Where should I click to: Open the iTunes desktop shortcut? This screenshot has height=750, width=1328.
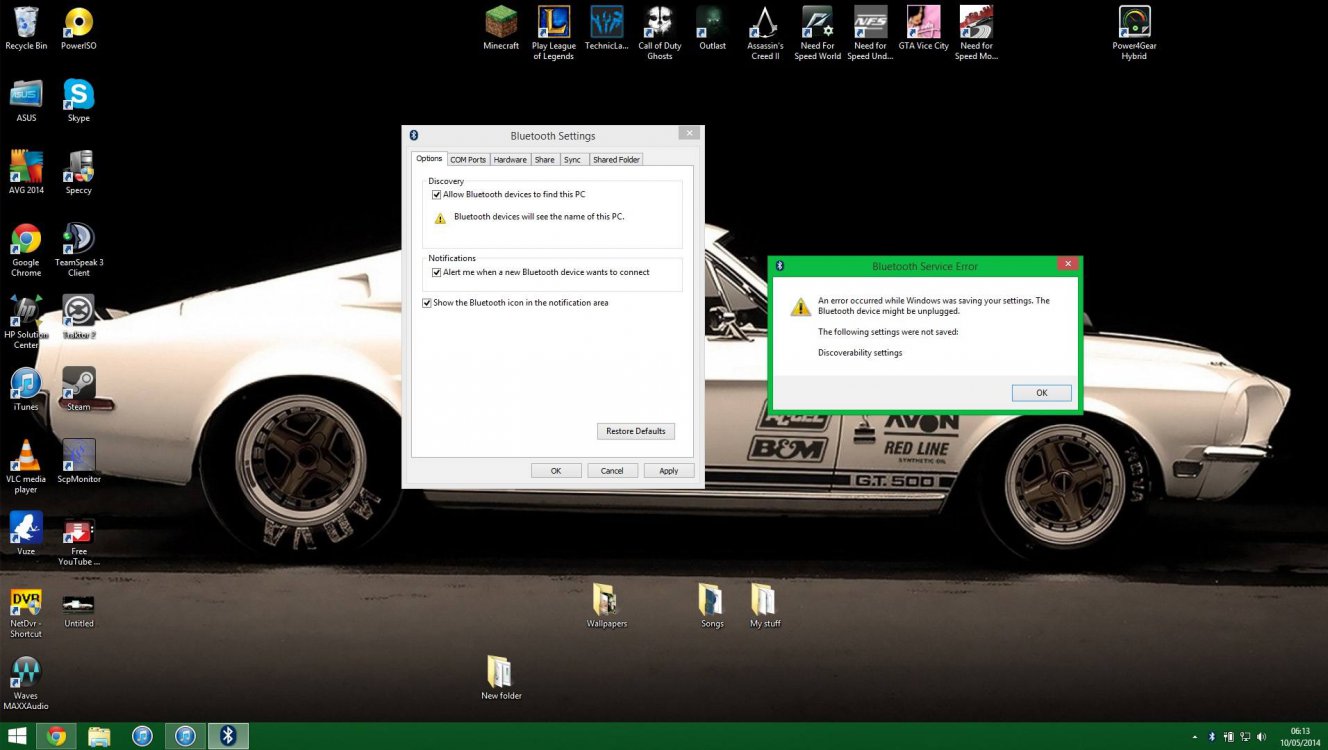coord(26,389)
